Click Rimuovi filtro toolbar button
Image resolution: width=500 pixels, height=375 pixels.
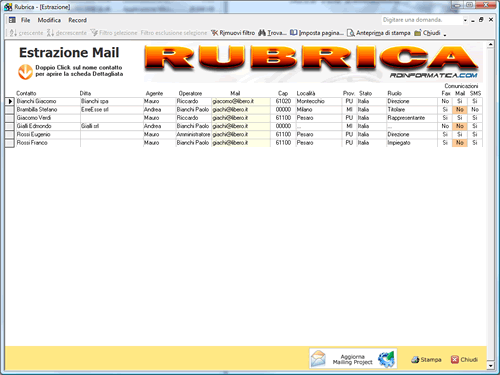point(233,33)
